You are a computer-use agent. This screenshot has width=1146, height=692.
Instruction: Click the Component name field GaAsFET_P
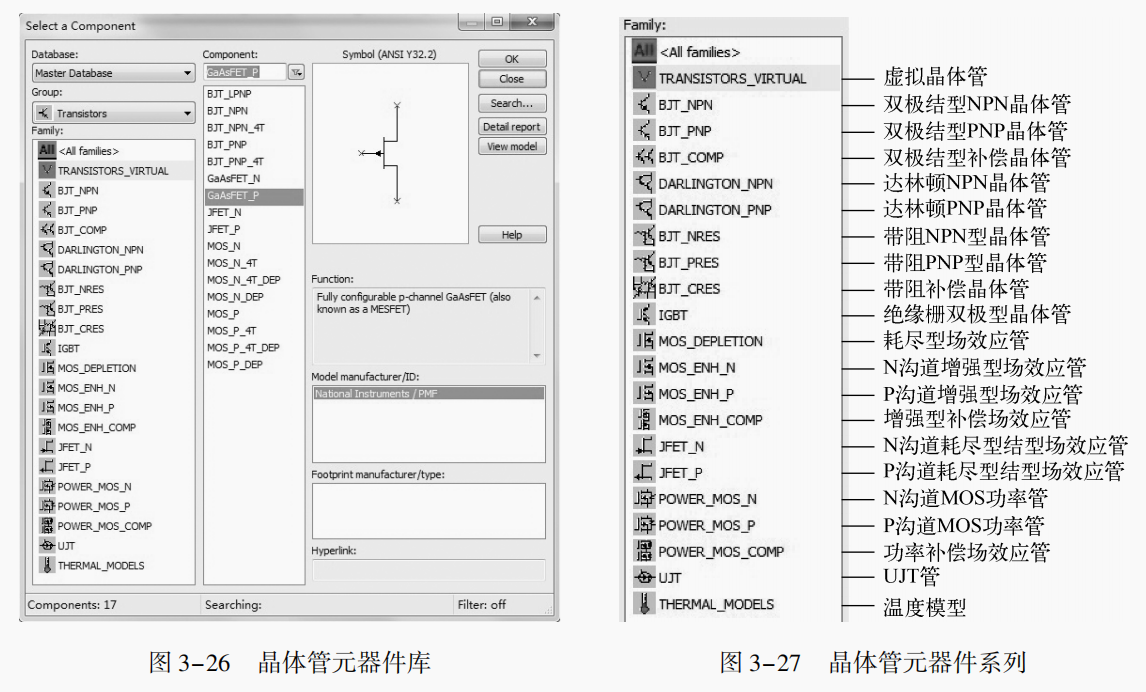tap(245, 72)
